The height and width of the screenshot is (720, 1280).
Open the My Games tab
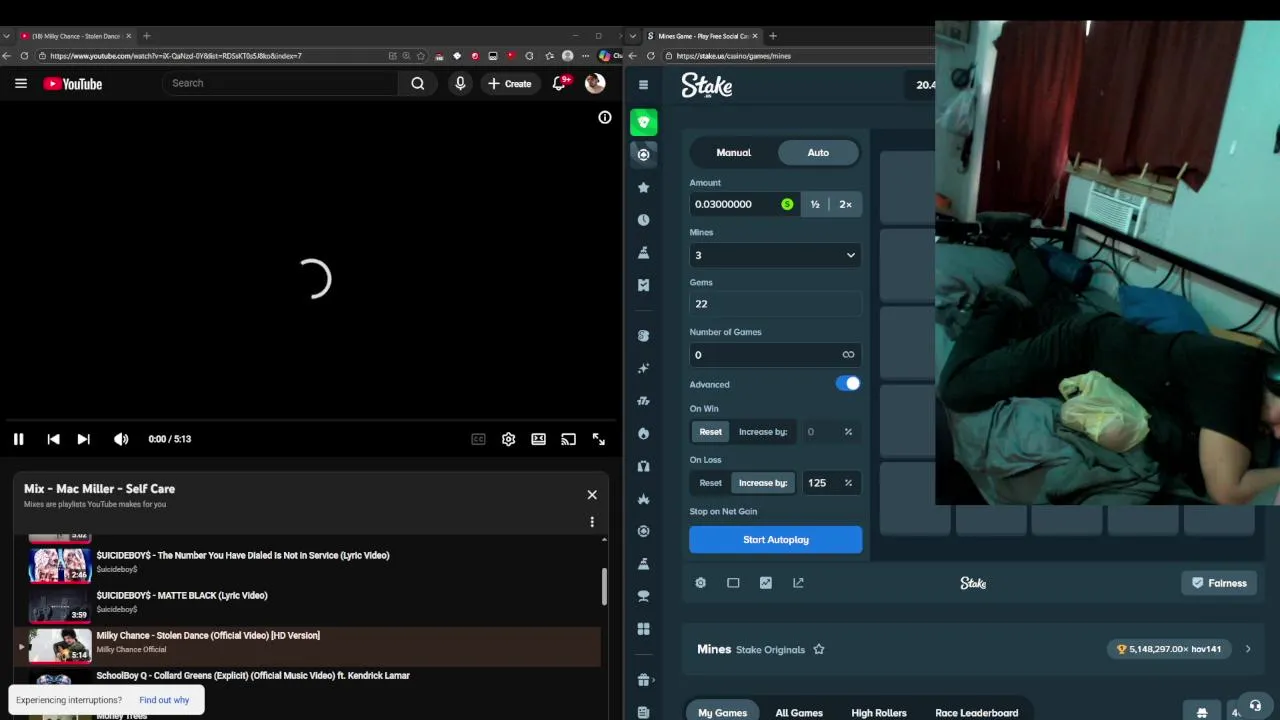click(722, 712)
